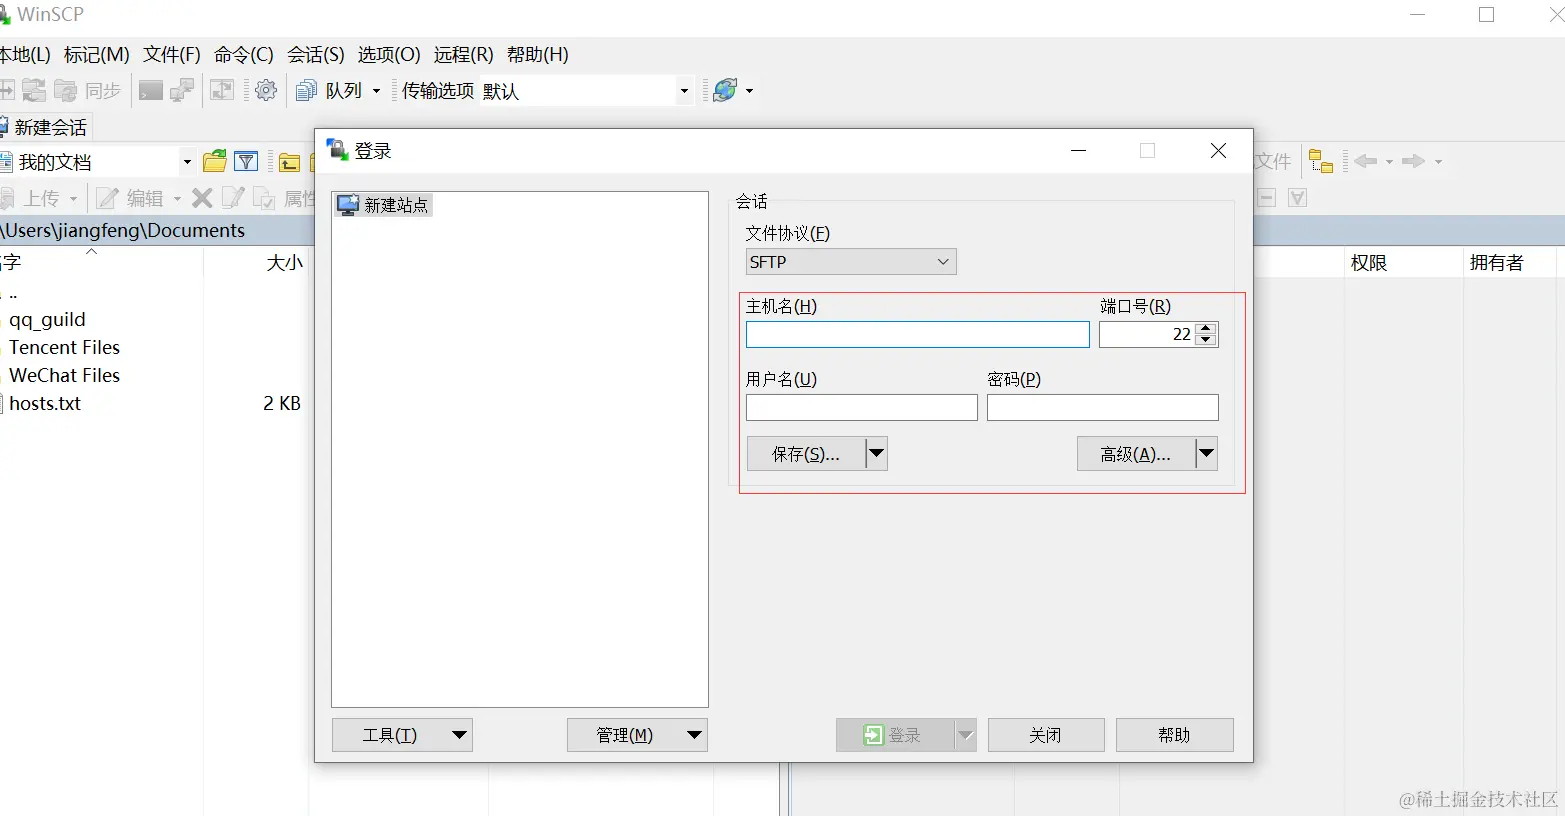The height and width of the screenshot is (816, 1565).
Task: Click the 保存(S)... button
Action: click(806, 454)
